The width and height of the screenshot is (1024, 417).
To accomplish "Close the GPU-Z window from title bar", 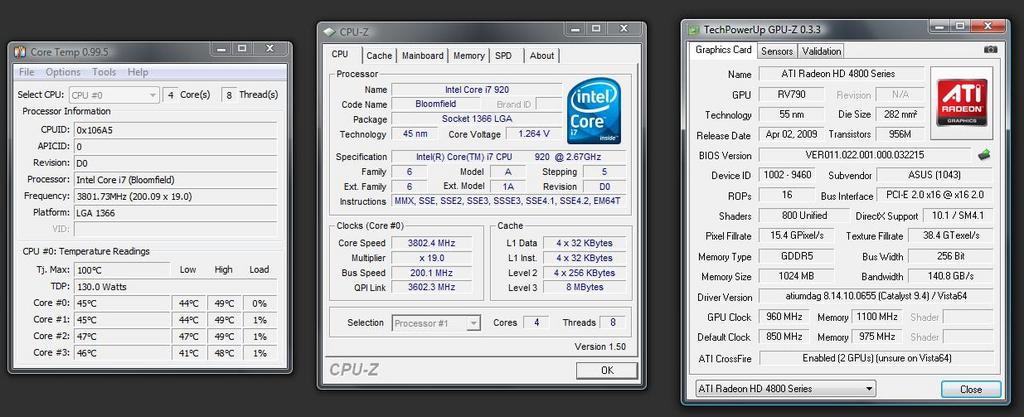I will click(x=987, y=26).
